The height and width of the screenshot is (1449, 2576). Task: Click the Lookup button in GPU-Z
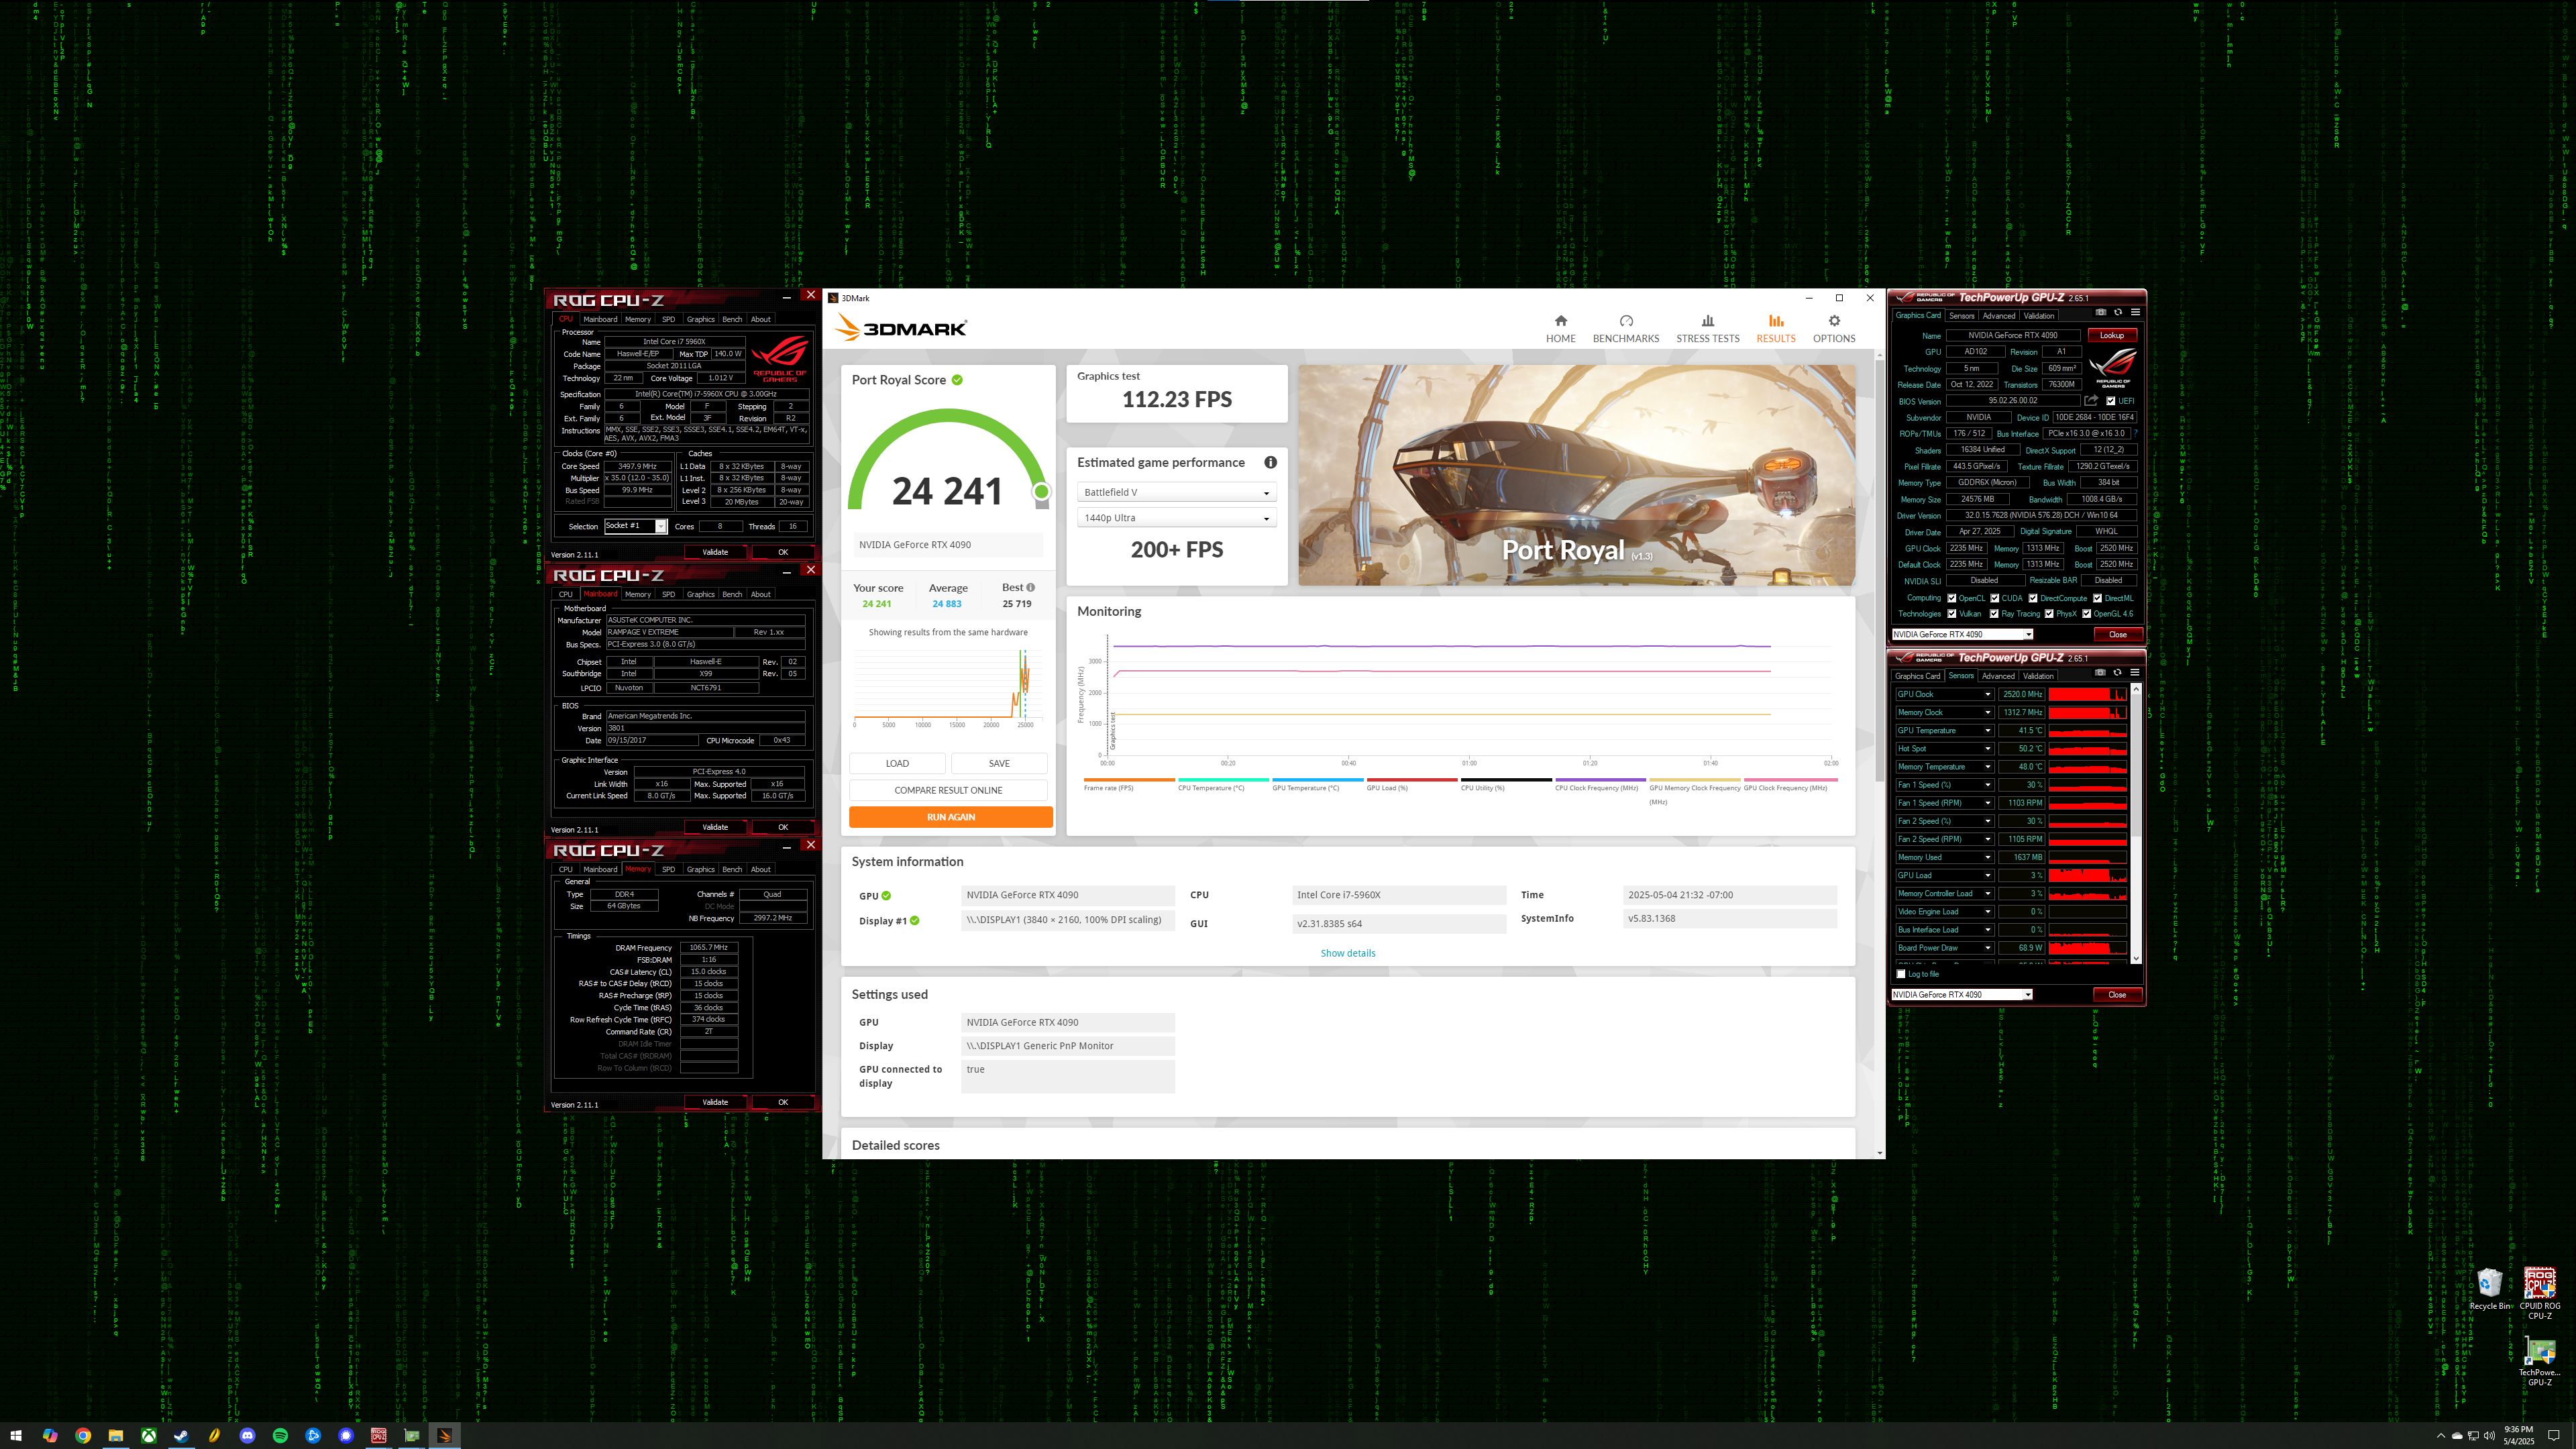(2111, 335)
